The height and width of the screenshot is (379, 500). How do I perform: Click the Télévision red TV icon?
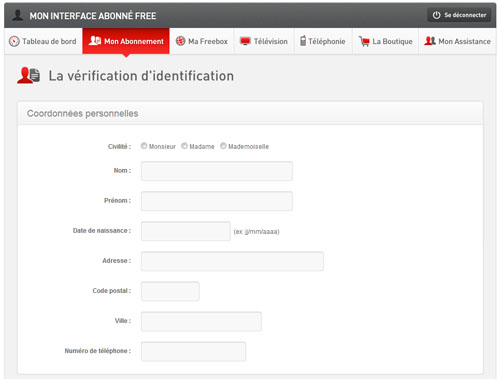245,41
